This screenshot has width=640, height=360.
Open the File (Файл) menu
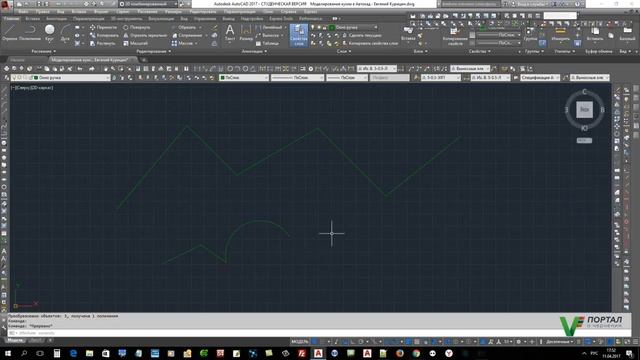[23, 12]
